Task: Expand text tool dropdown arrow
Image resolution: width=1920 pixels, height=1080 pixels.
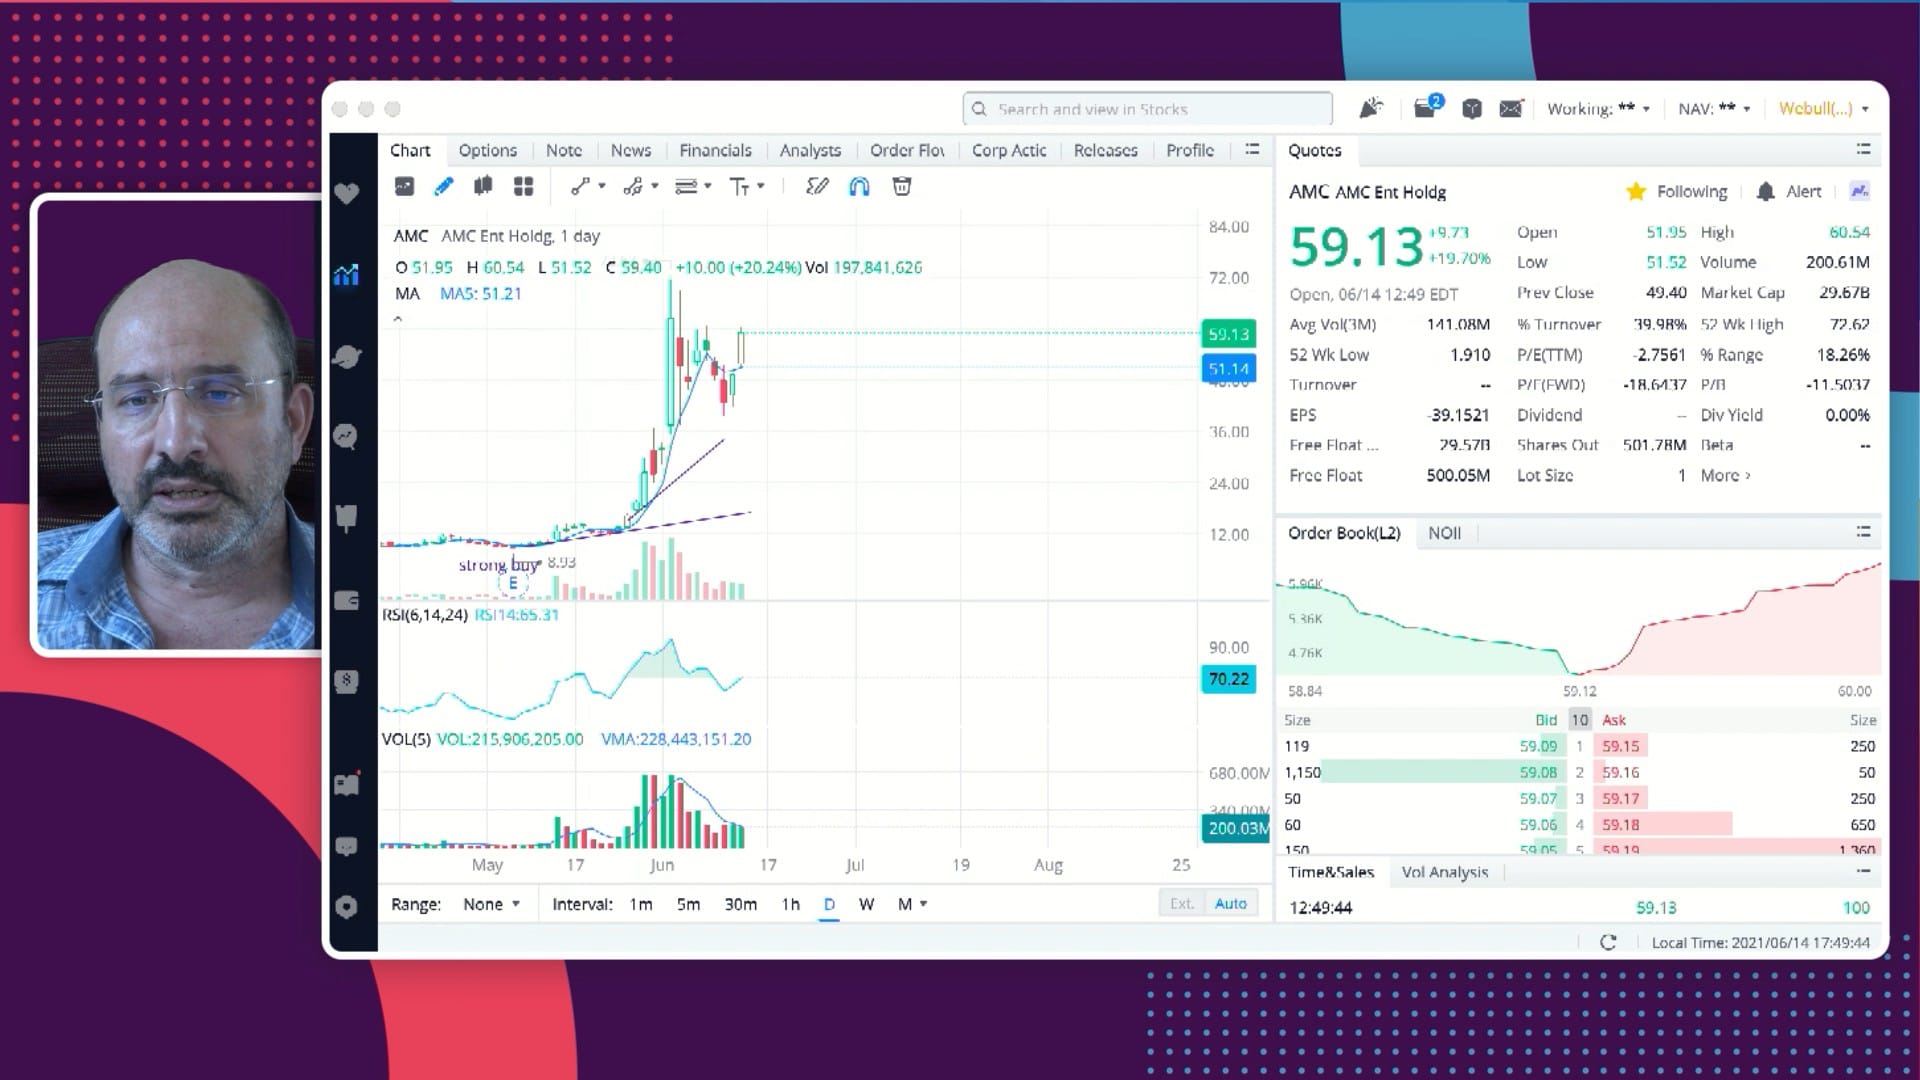Action: click(x=761, y=186)
